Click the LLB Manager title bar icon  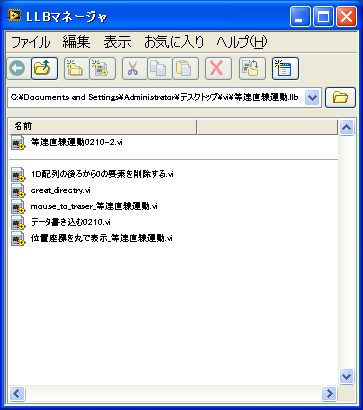(x=14, y=17)
